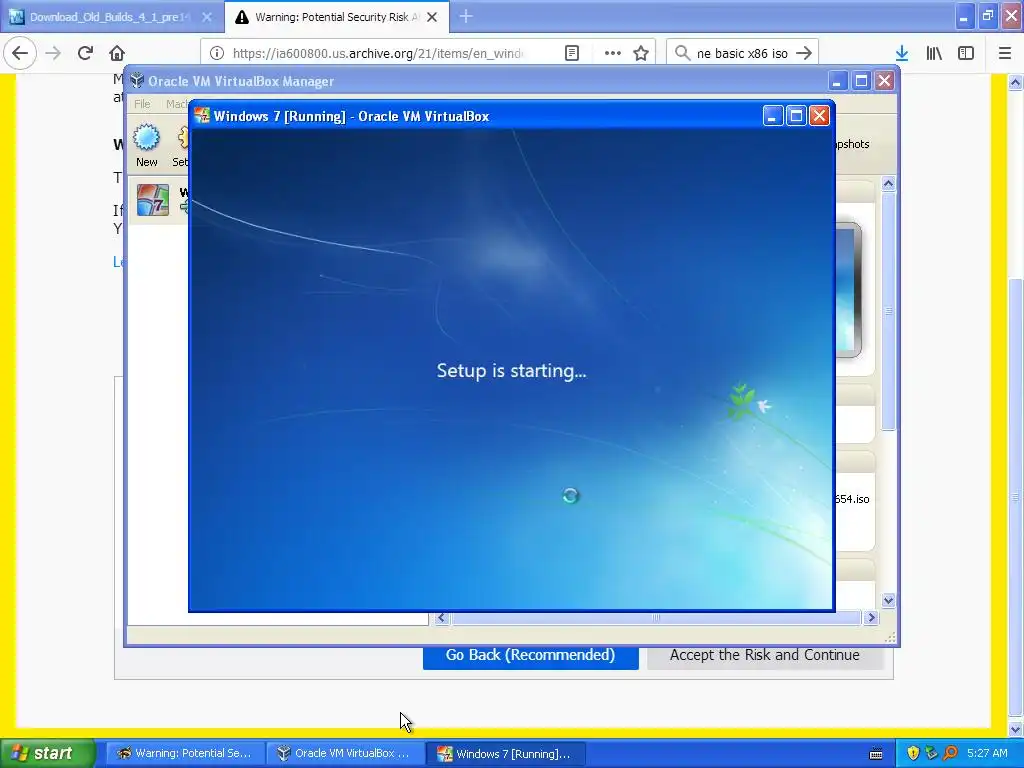Click the Firefox page scrollbar down arrow

click(1015, 729)
